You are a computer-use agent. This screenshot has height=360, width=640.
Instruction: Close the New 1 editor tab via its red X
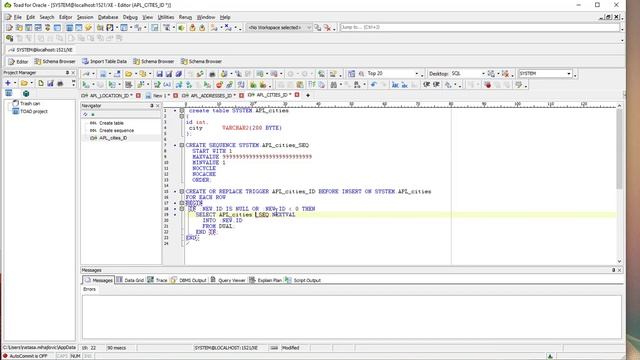point(176,96)
